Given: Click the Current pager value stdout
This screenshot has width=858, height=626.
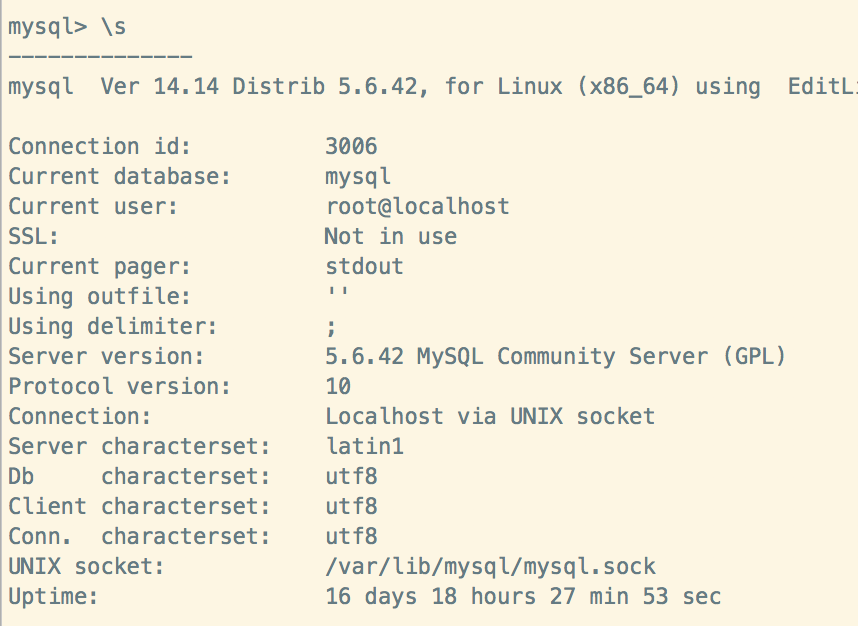Looking at the screenshot, I should 364,266.
